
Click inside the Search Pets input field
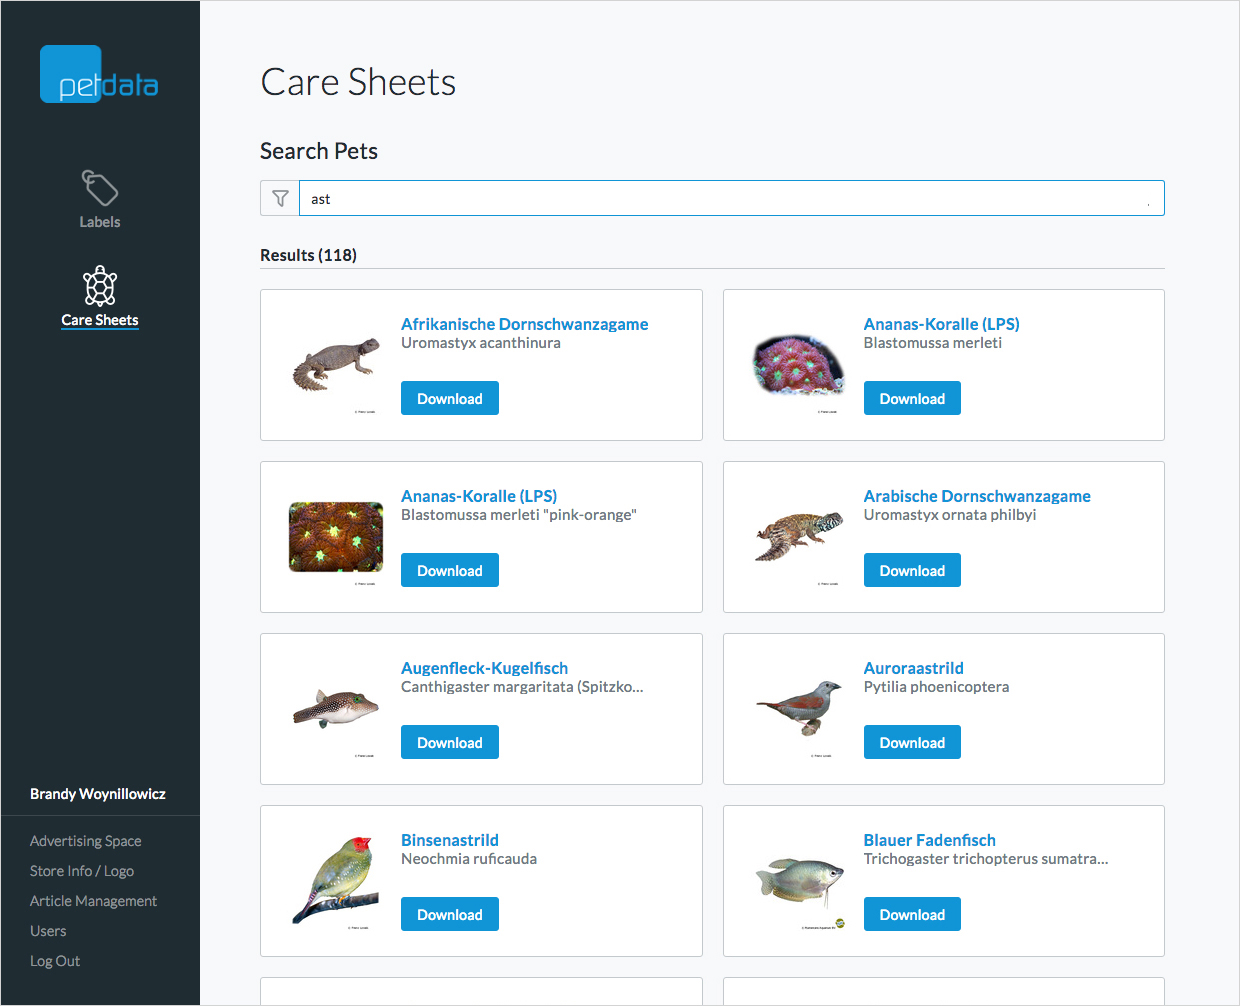(700, 197)
